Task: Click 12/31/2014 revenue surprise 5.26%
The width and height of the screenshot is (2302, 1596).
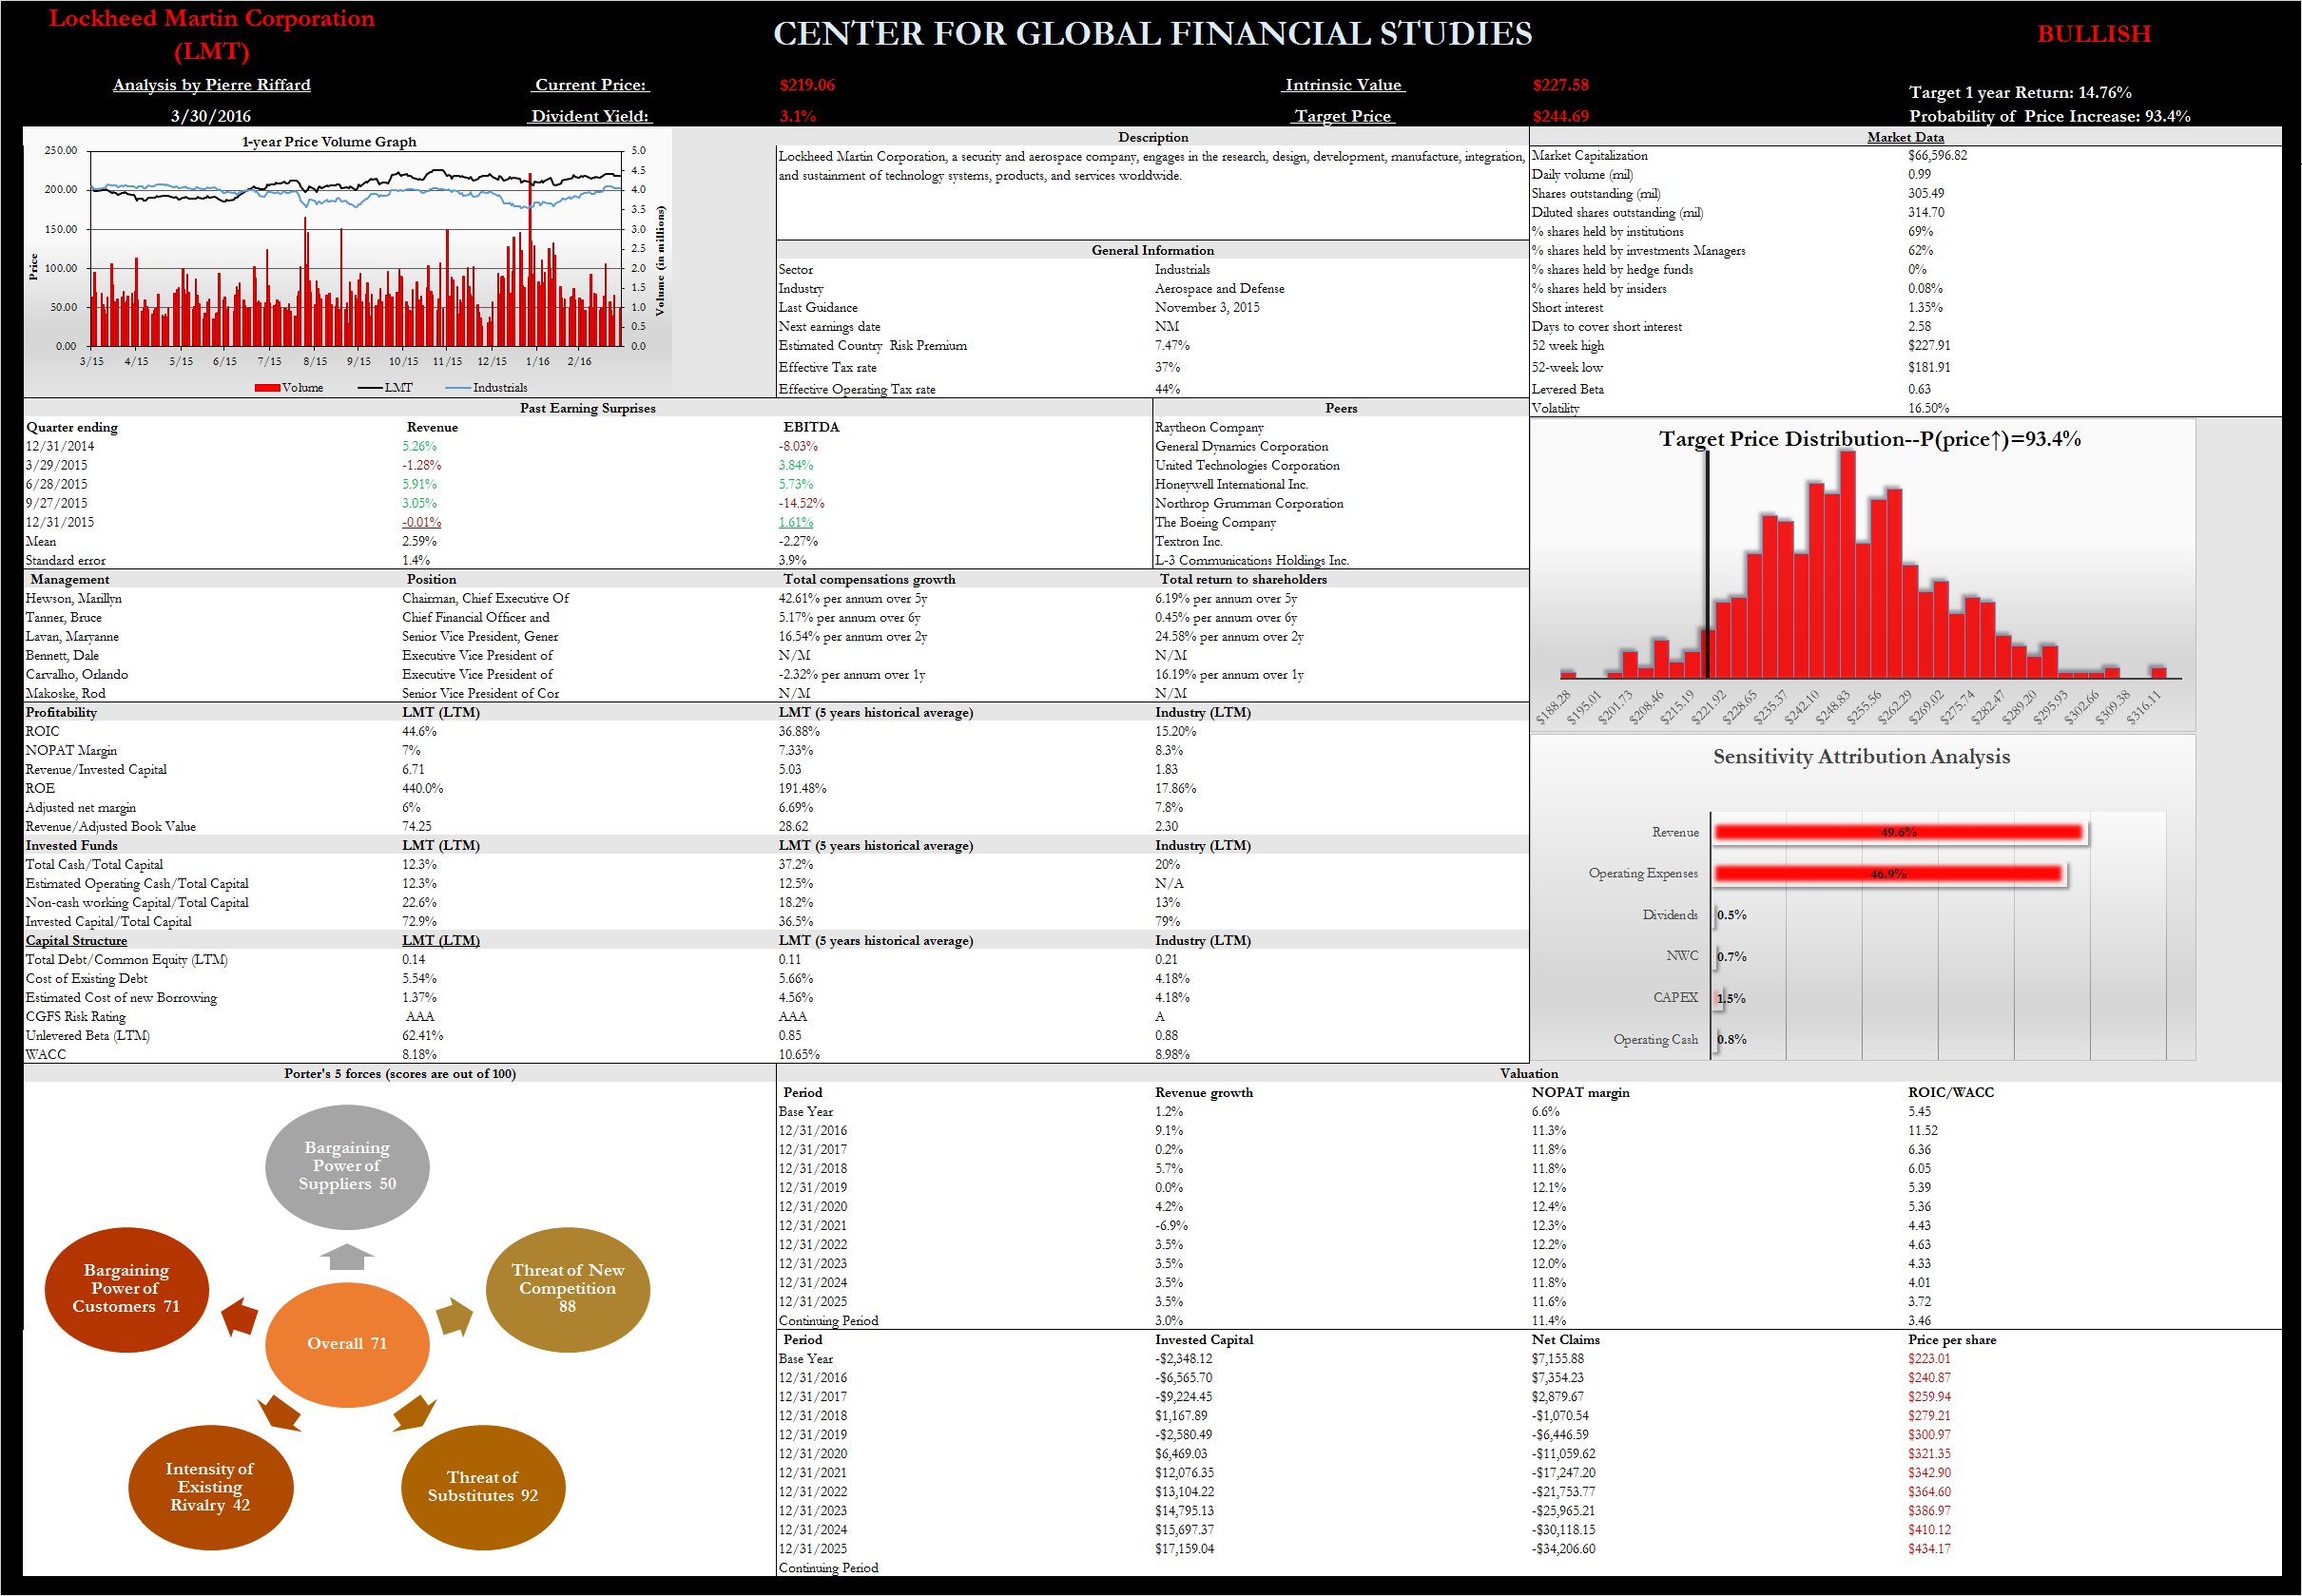Action: [419, 446]
